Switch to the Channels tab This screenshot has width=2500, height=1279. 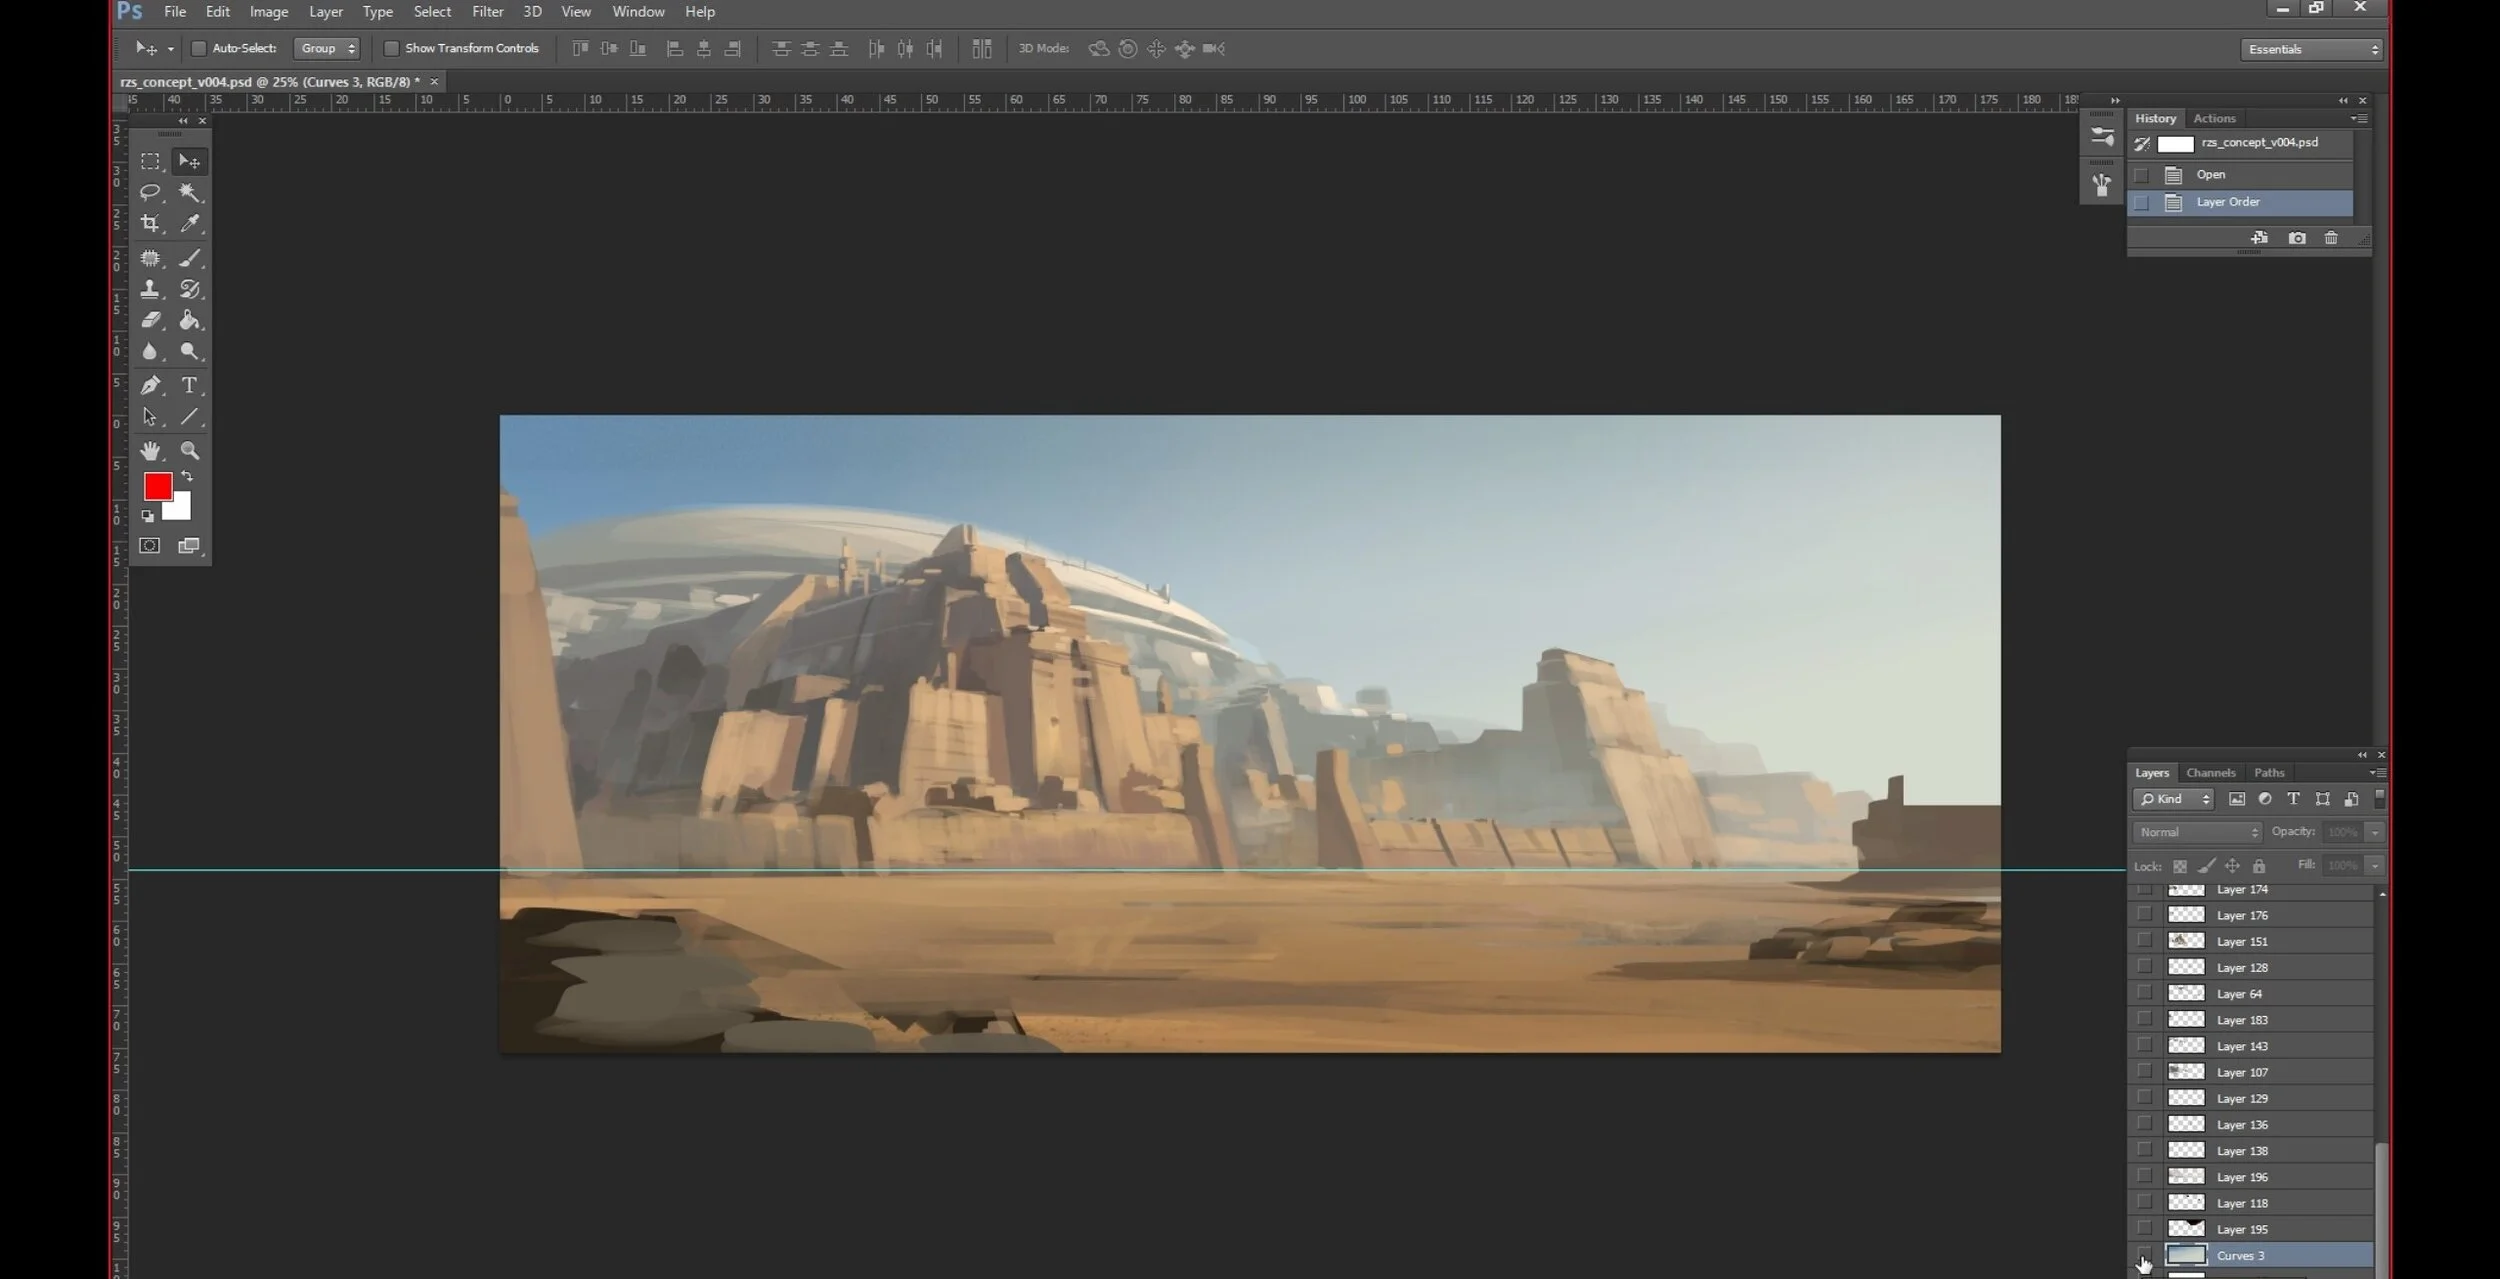pyautogui.click(x=2210, y=773)
